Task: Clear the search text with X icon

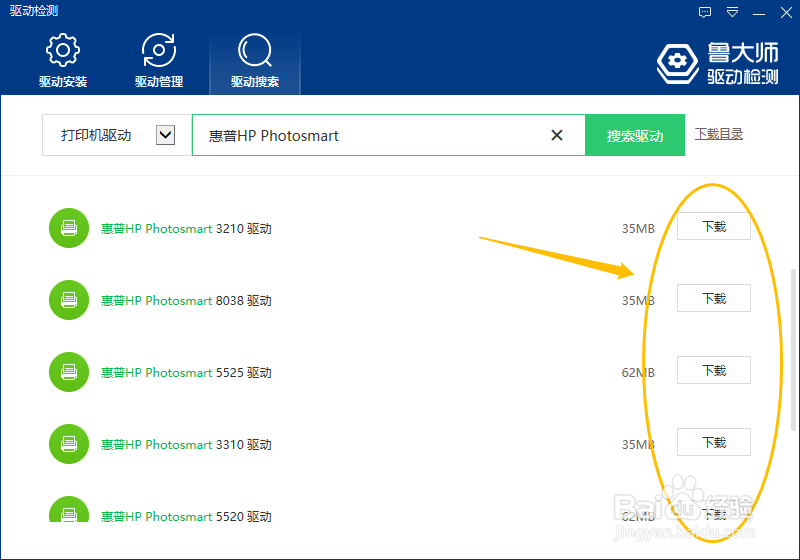Action: [557, 135]
